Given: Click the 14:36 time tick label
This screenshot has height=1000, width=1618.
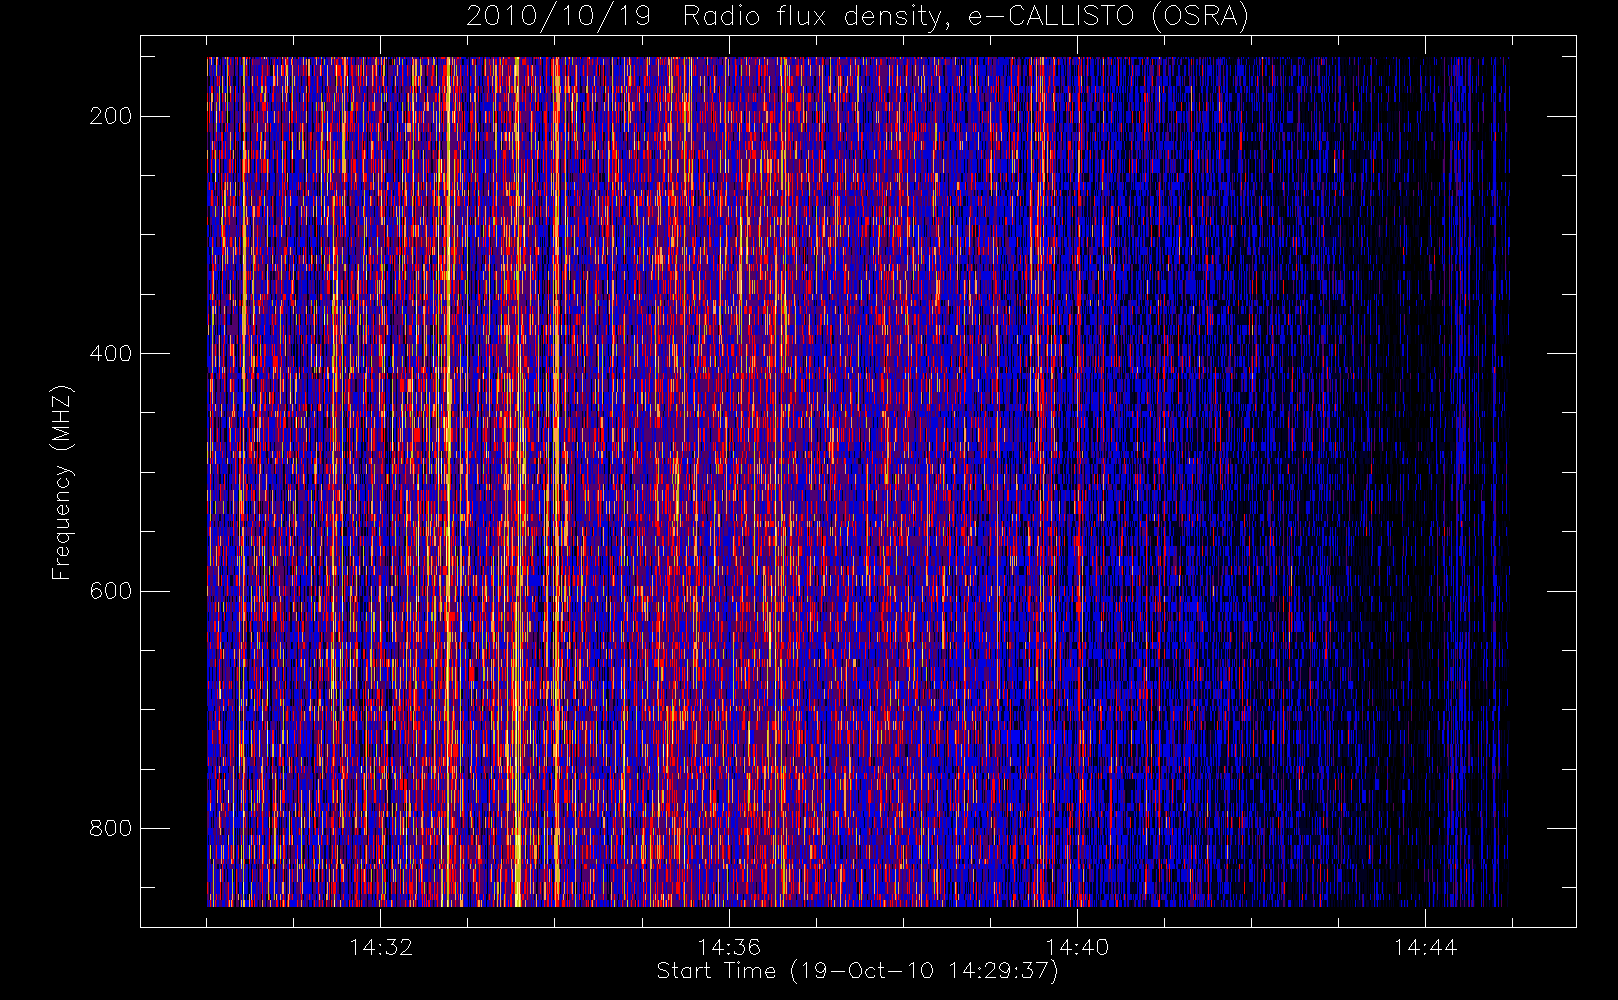Looking at the screenshot, I should click(x=729, y=947).
